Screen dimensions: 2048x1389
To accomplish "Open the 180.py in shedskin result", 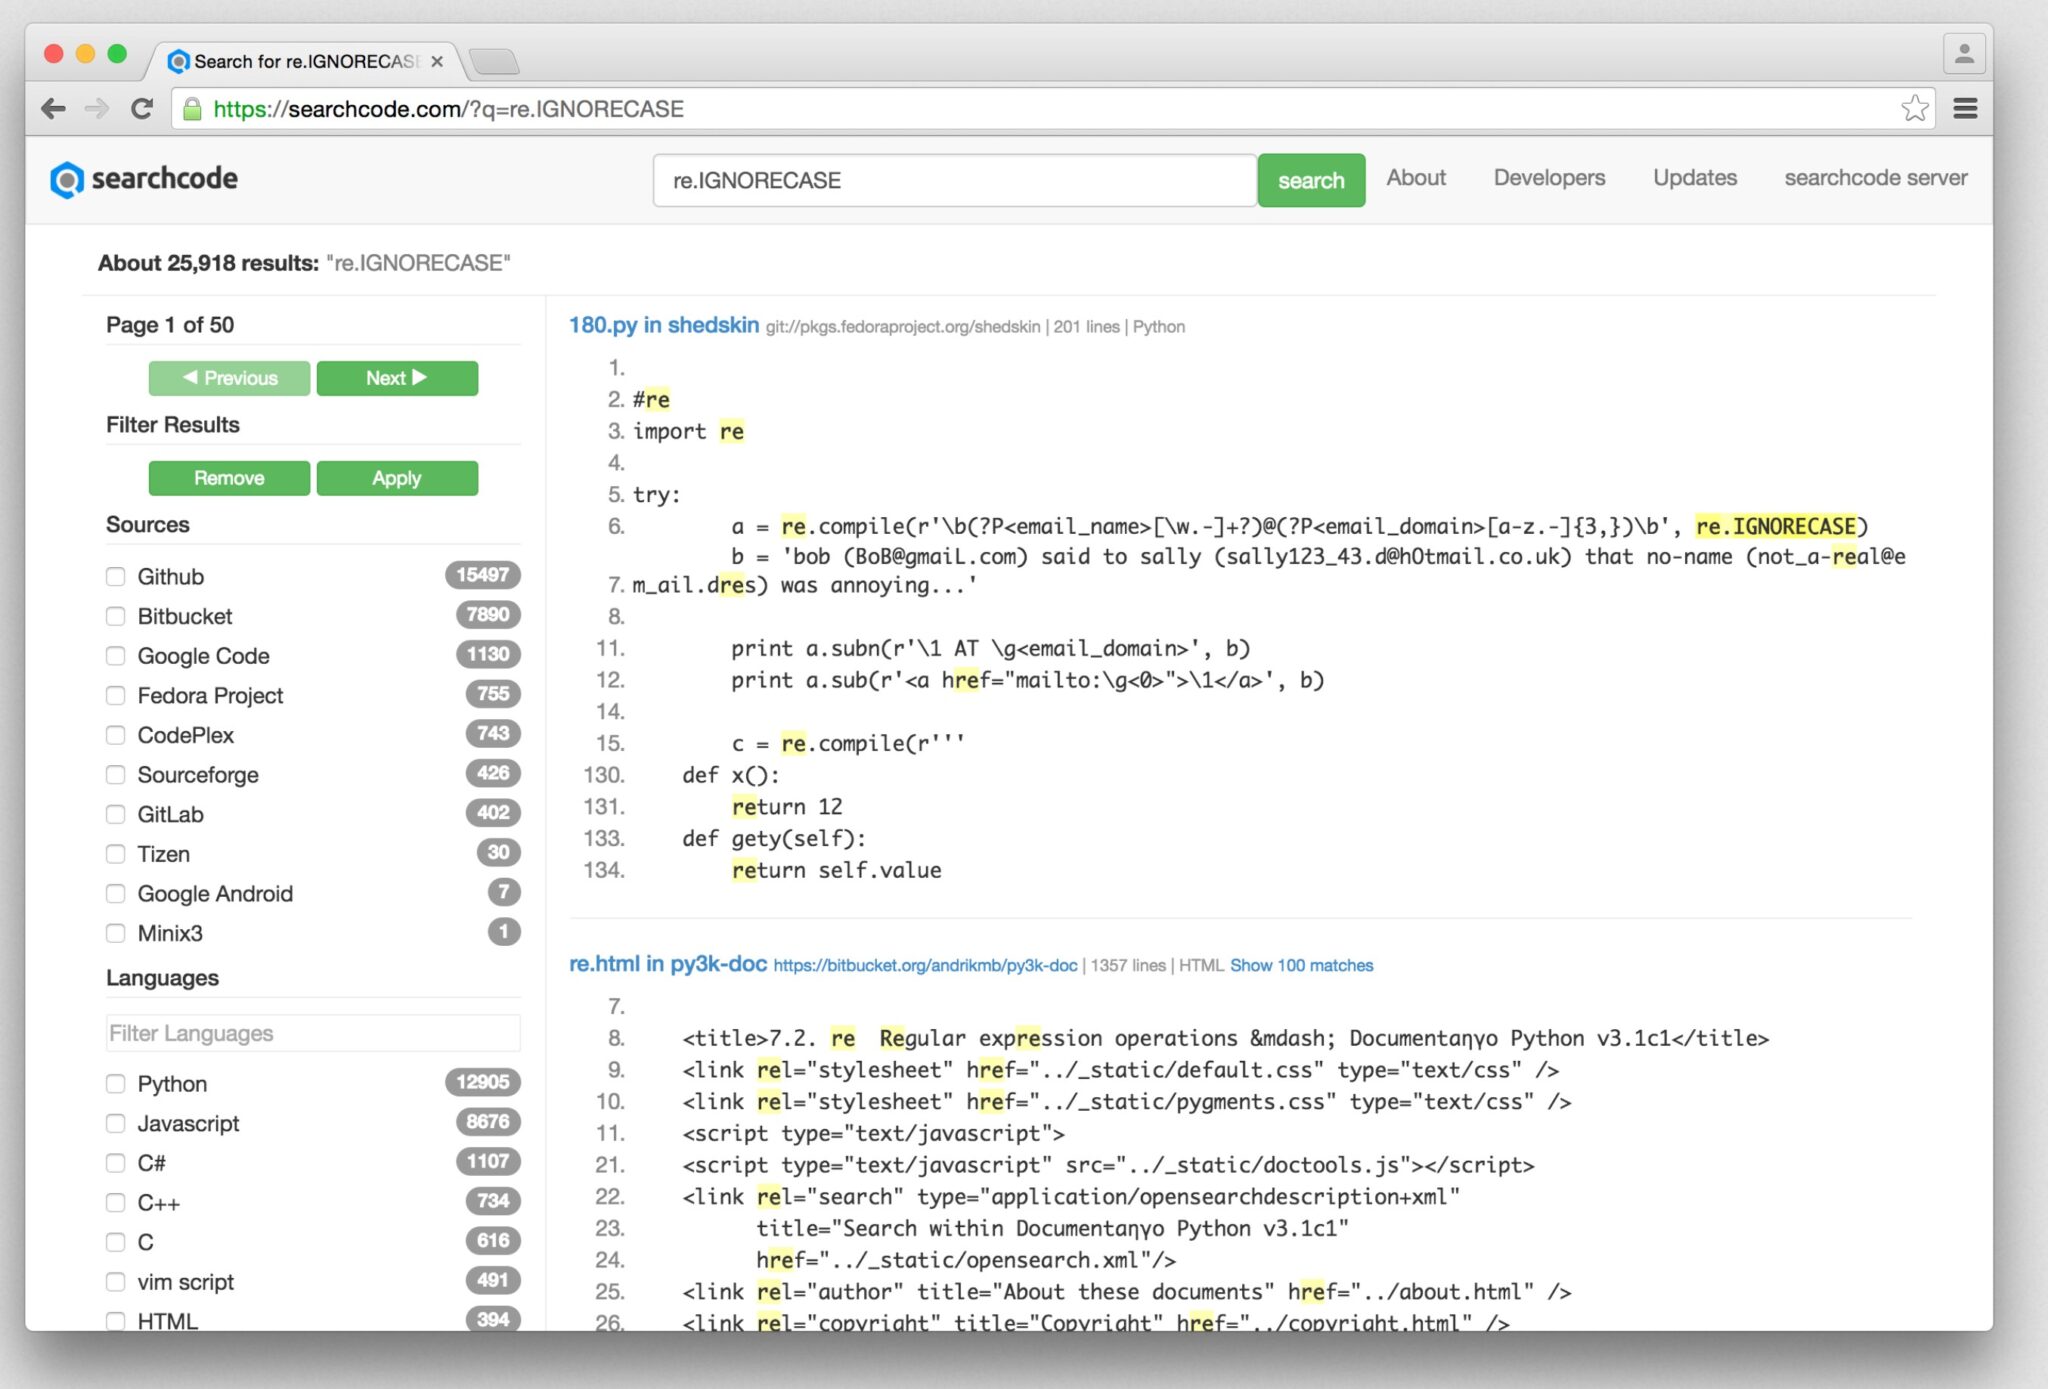I will (665, 325).
